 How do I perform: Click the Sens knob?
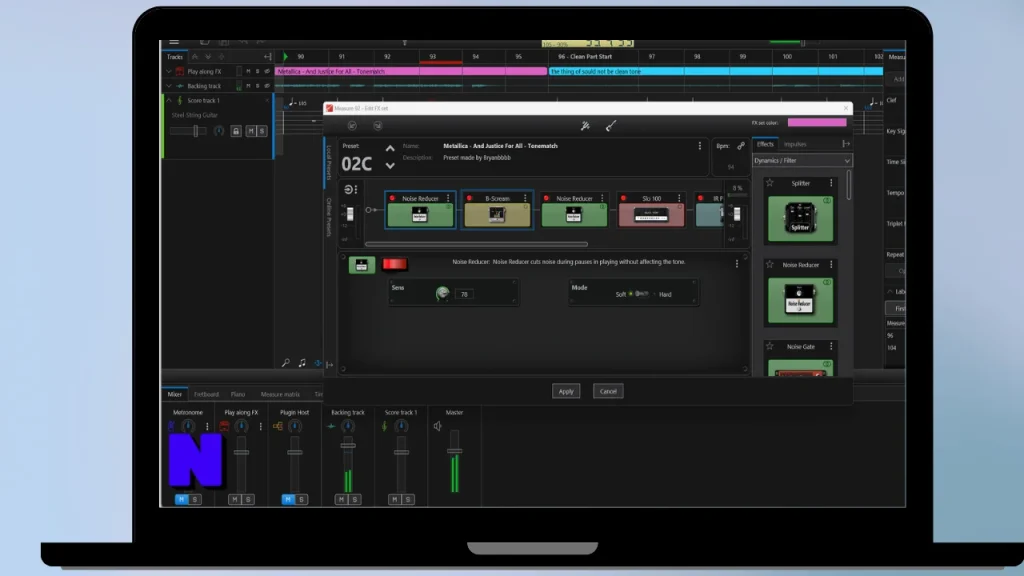442,293
